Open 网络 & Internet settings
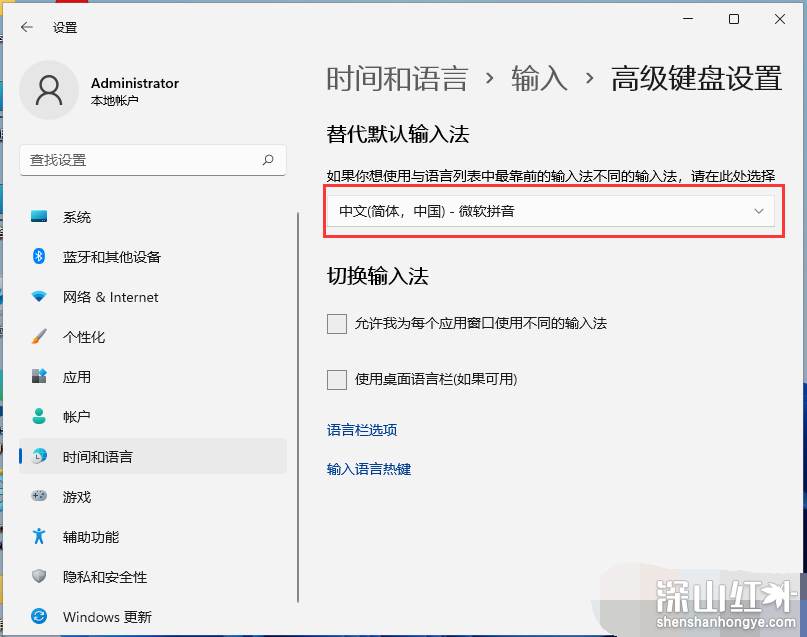The image size is (807, 637). pos(88,296)
